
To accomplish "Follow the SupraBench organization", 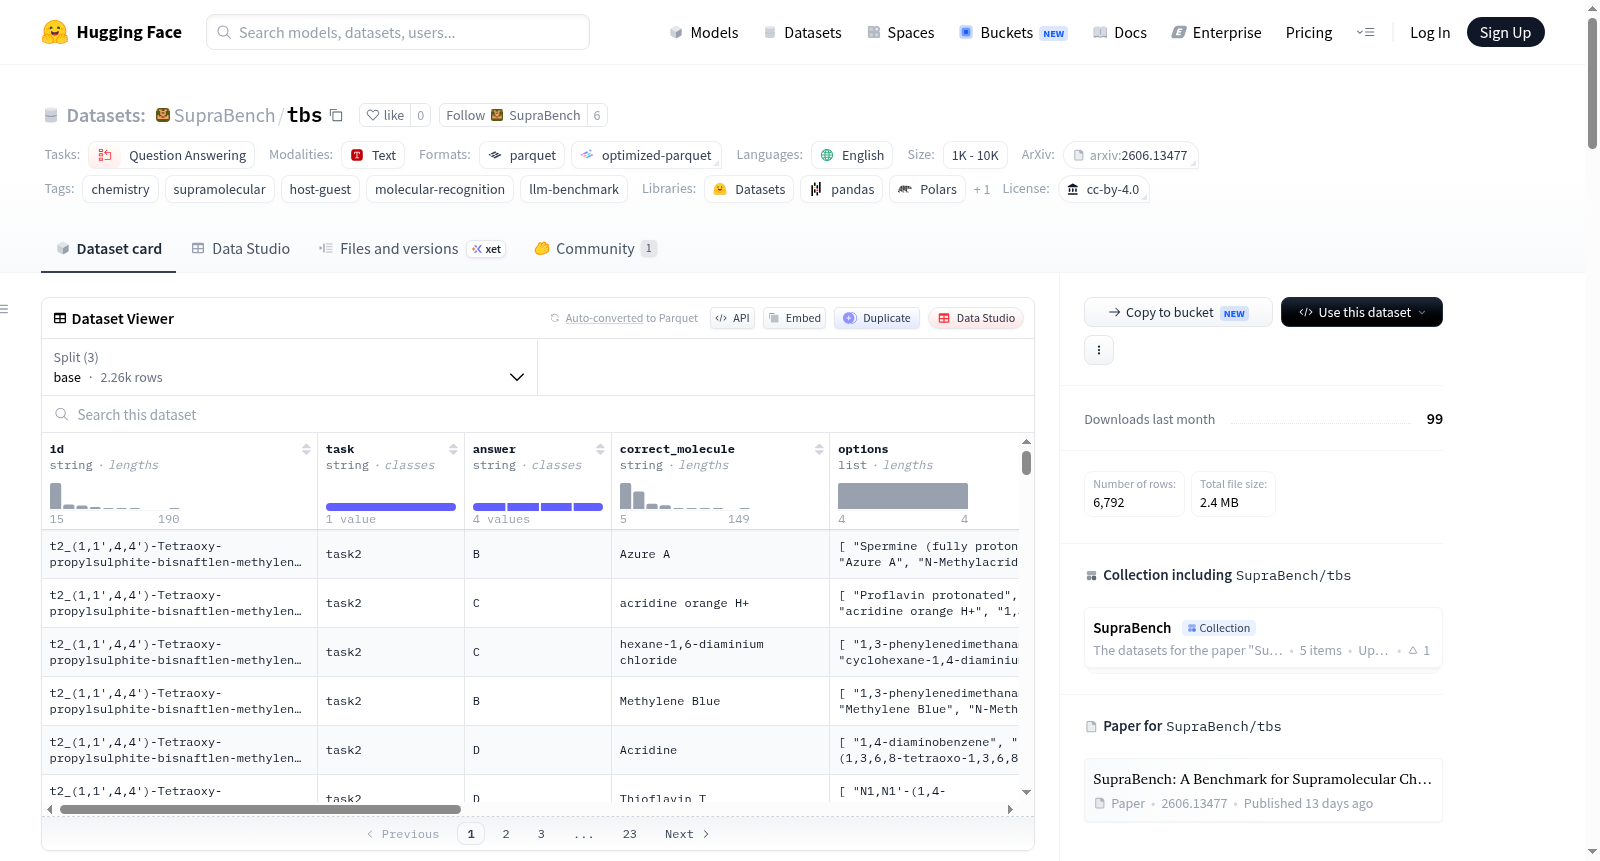I will tap(513, 115).
